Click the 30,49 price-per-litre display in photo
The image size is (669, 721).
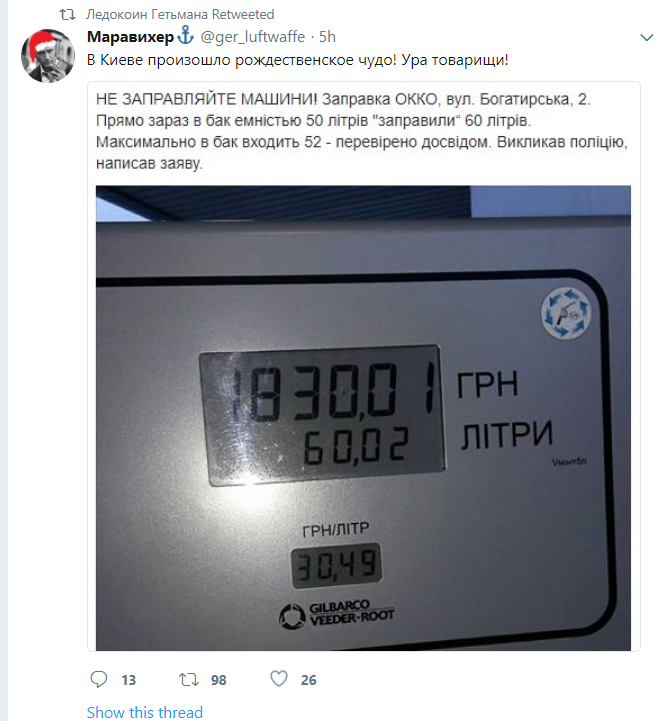pos(337,565)
